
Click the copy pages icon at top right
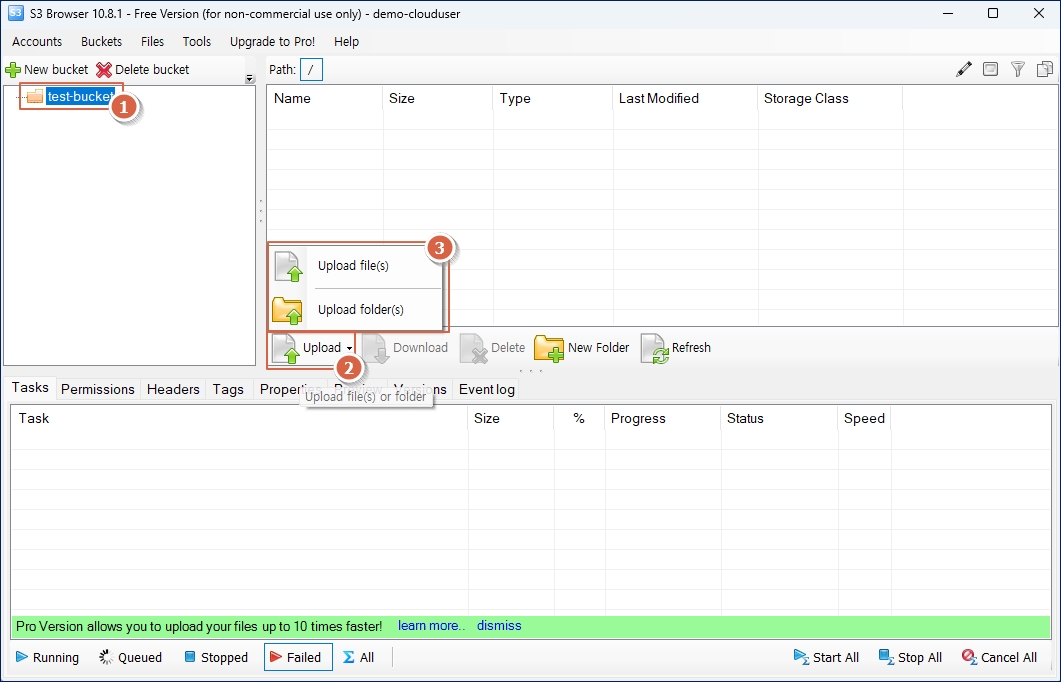pos(1045,69)
